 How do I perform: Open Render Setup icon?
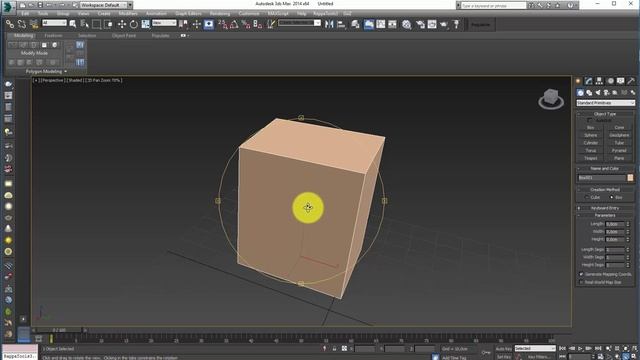[x=420, y=24]
